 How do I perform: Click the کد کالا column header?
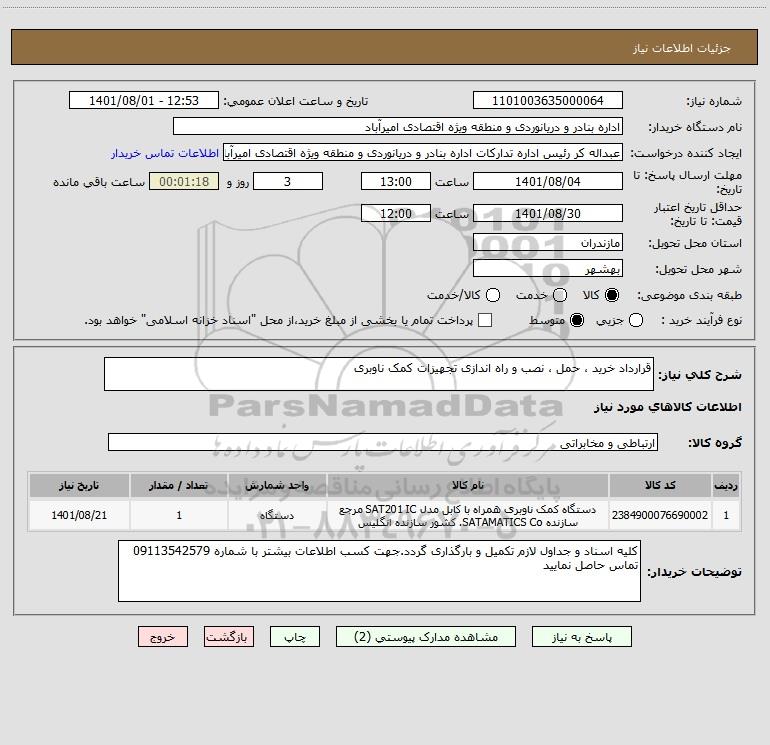coord(660,485)
